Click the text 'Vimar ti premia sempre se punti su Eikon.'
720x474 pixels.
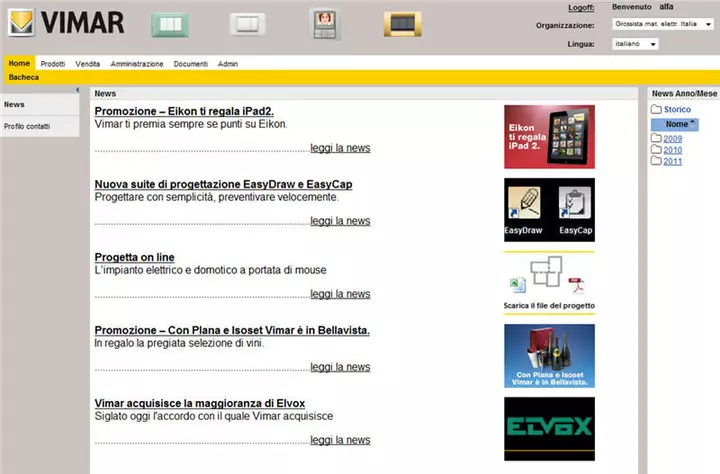(191, 124)
